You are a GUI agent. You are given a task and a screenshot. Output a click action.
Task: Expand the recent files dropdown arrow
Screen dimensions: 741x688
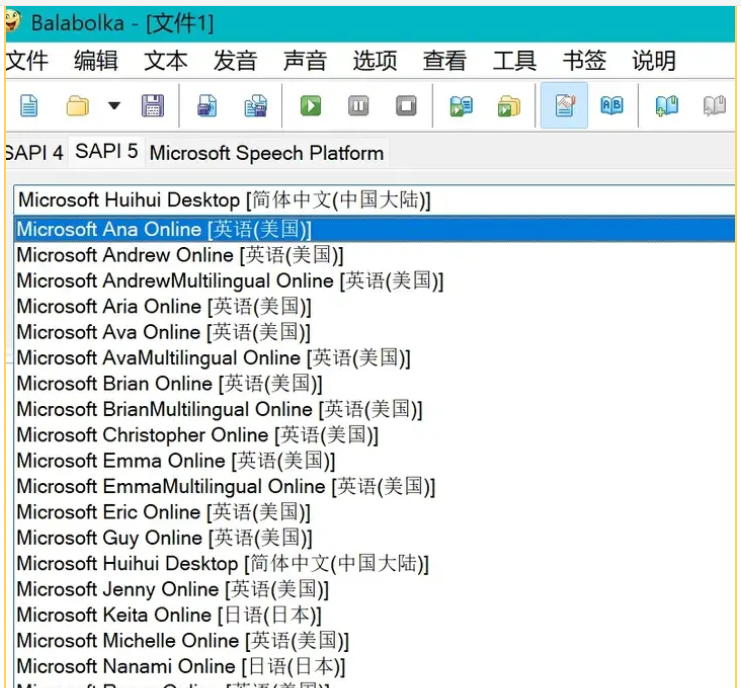tap(114, 105)
